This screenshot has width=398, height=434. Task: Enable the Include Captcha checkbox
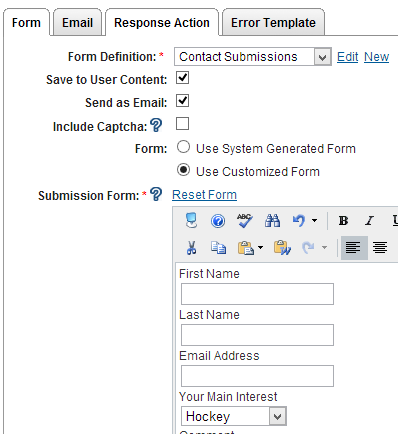pos(182,124)
